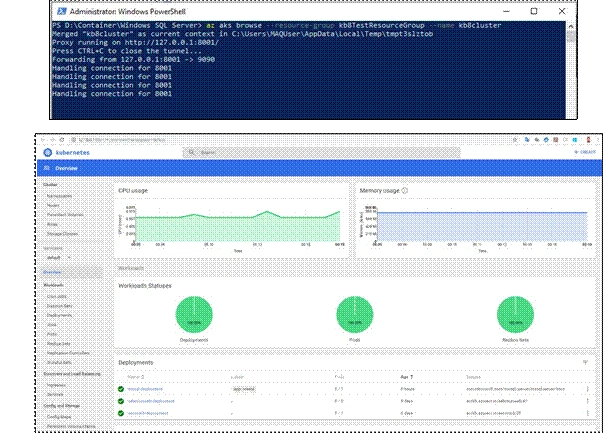Open the third deployment link in table

(x=148, y=413)
